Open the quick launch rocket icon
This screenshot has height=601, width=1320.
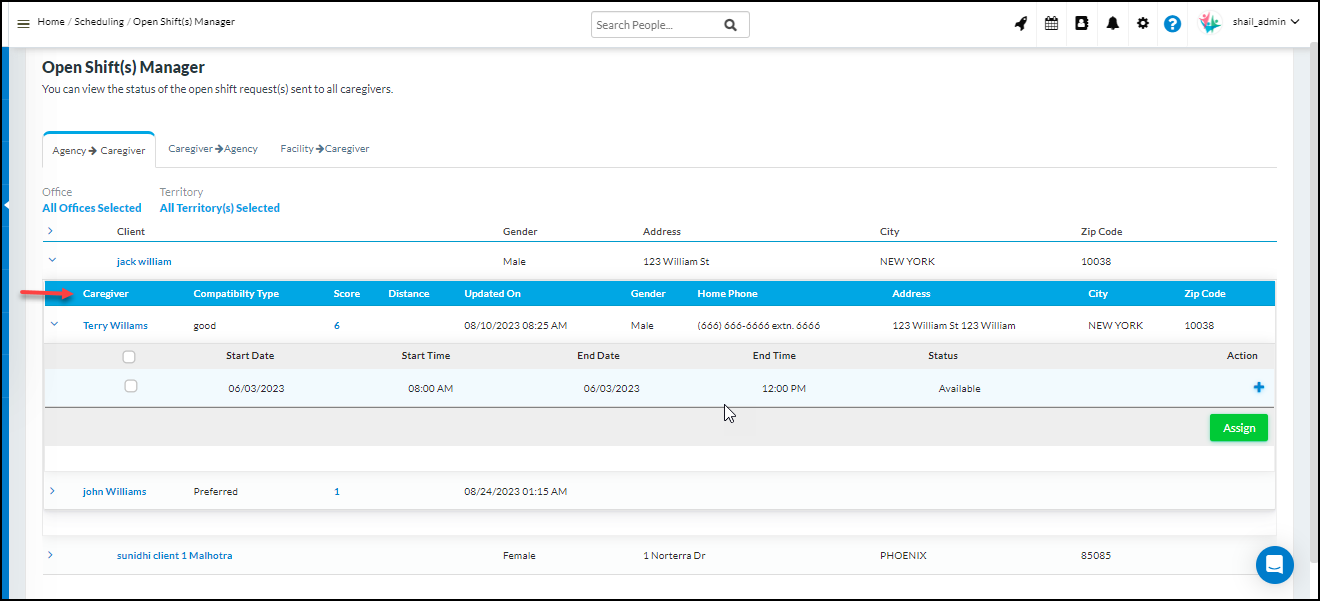[x=1020, y=23]
